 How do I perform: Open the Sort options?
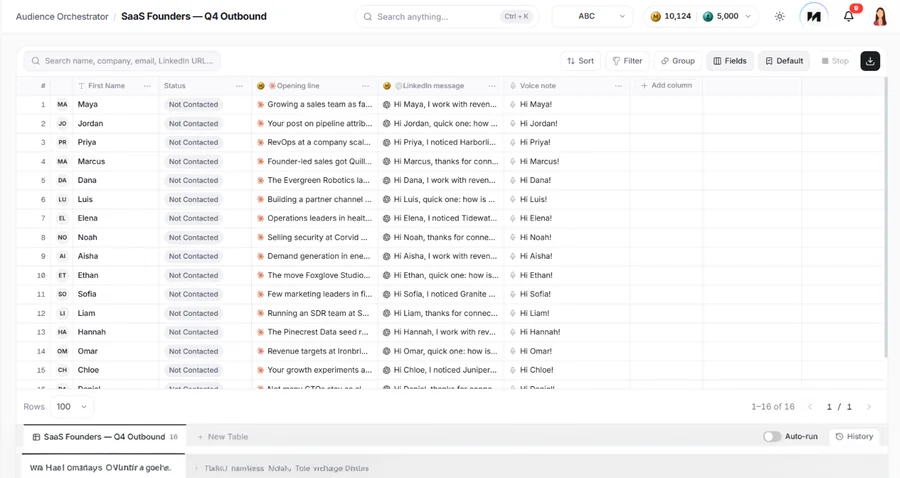(580, 61)
